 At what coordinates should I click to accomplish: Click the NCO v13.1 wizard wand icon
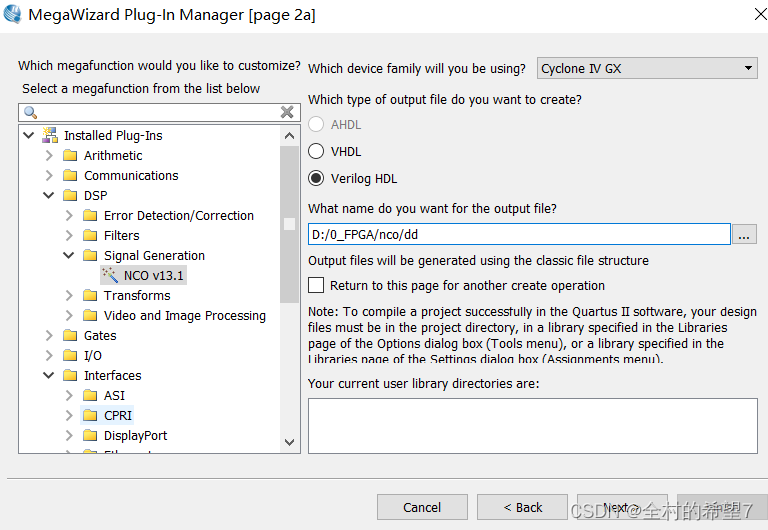click(x=110, y=275)
